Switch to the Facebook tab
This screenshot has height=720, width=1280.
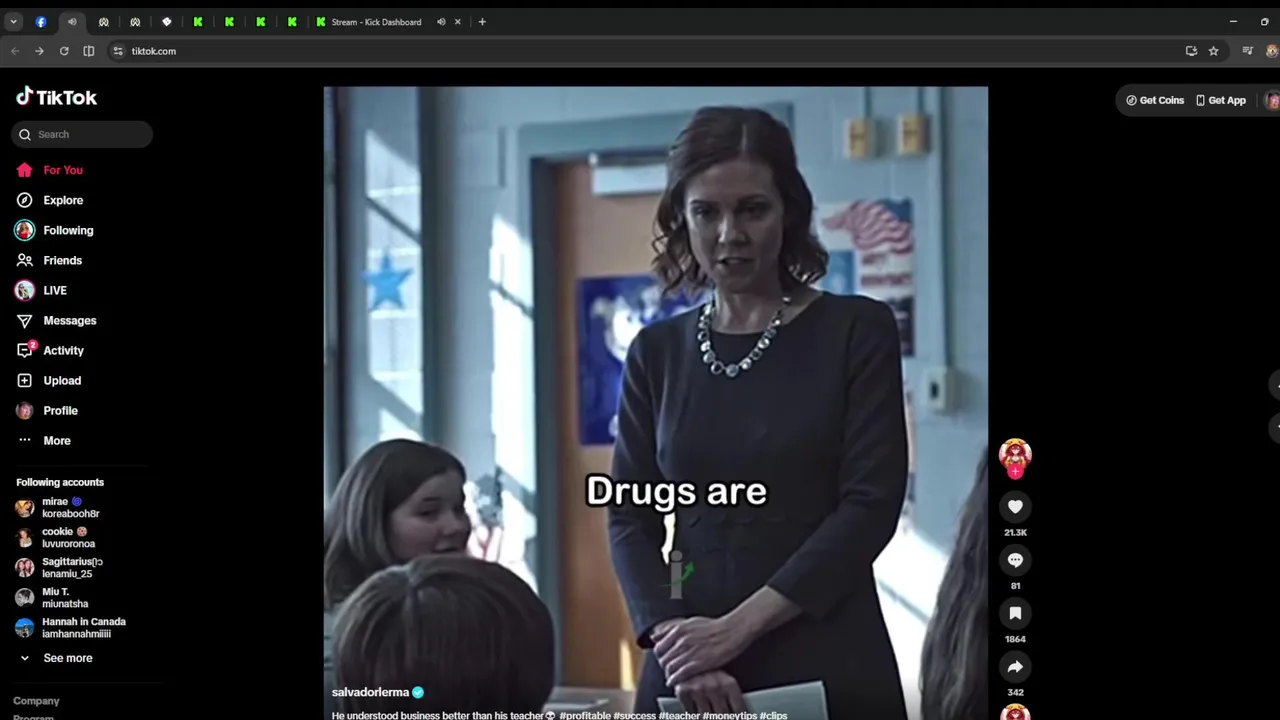tap(41, 22)
